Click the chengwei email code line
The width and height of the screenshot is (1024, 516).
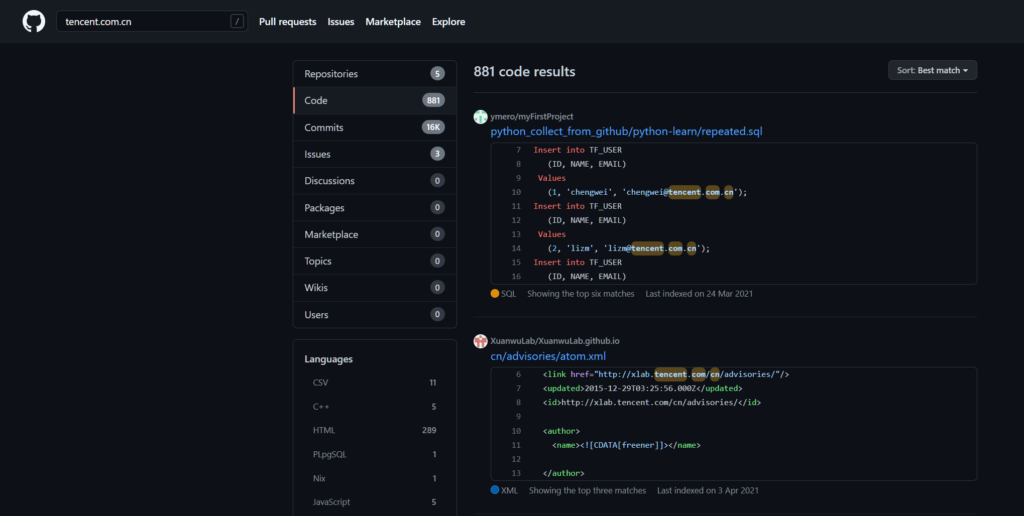647,192
